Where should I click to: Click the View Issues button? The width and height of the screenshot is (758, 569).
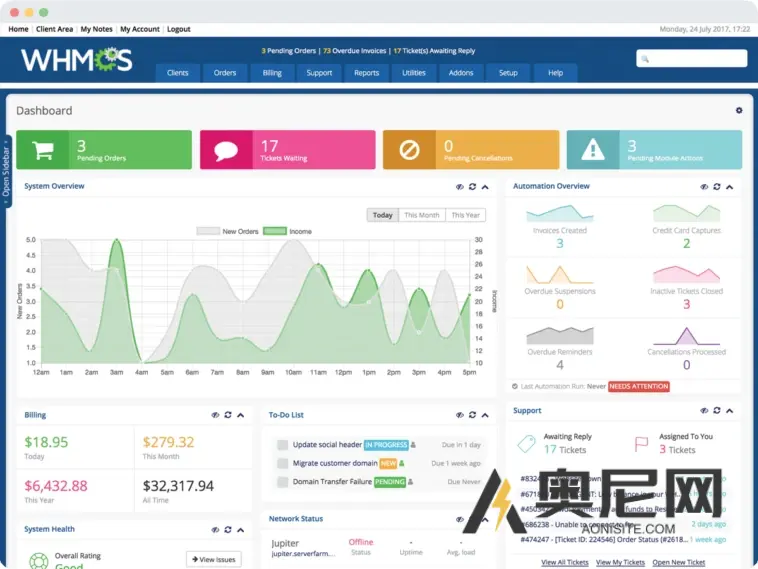click(214, 559)
